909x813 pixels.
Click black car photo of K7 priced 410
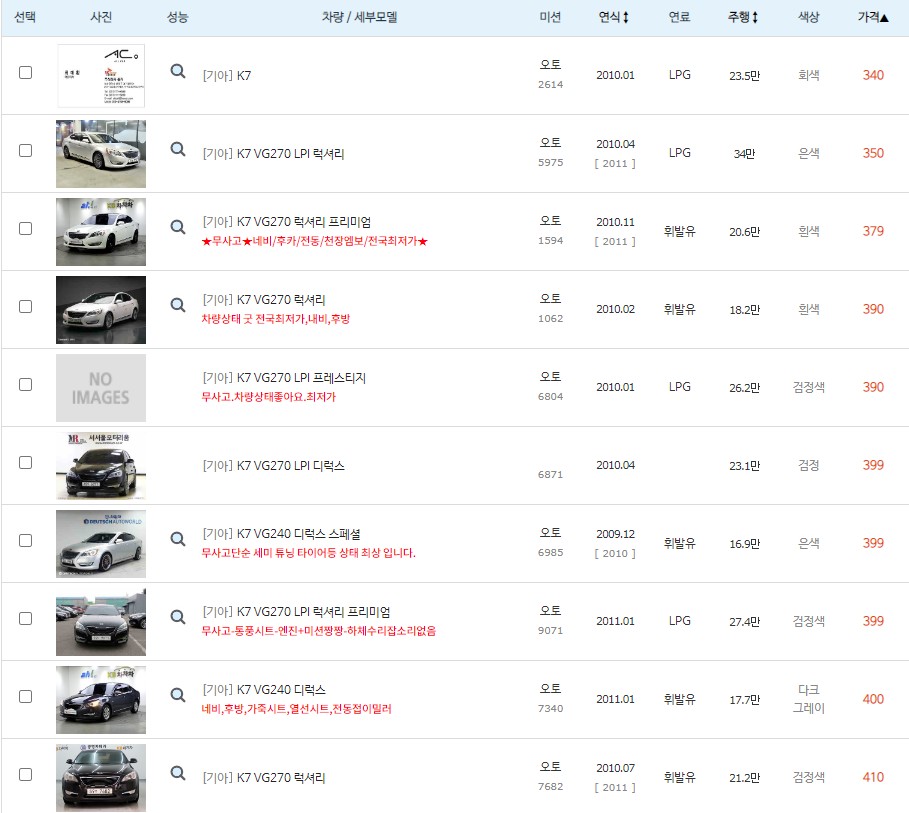click(101, 778)
